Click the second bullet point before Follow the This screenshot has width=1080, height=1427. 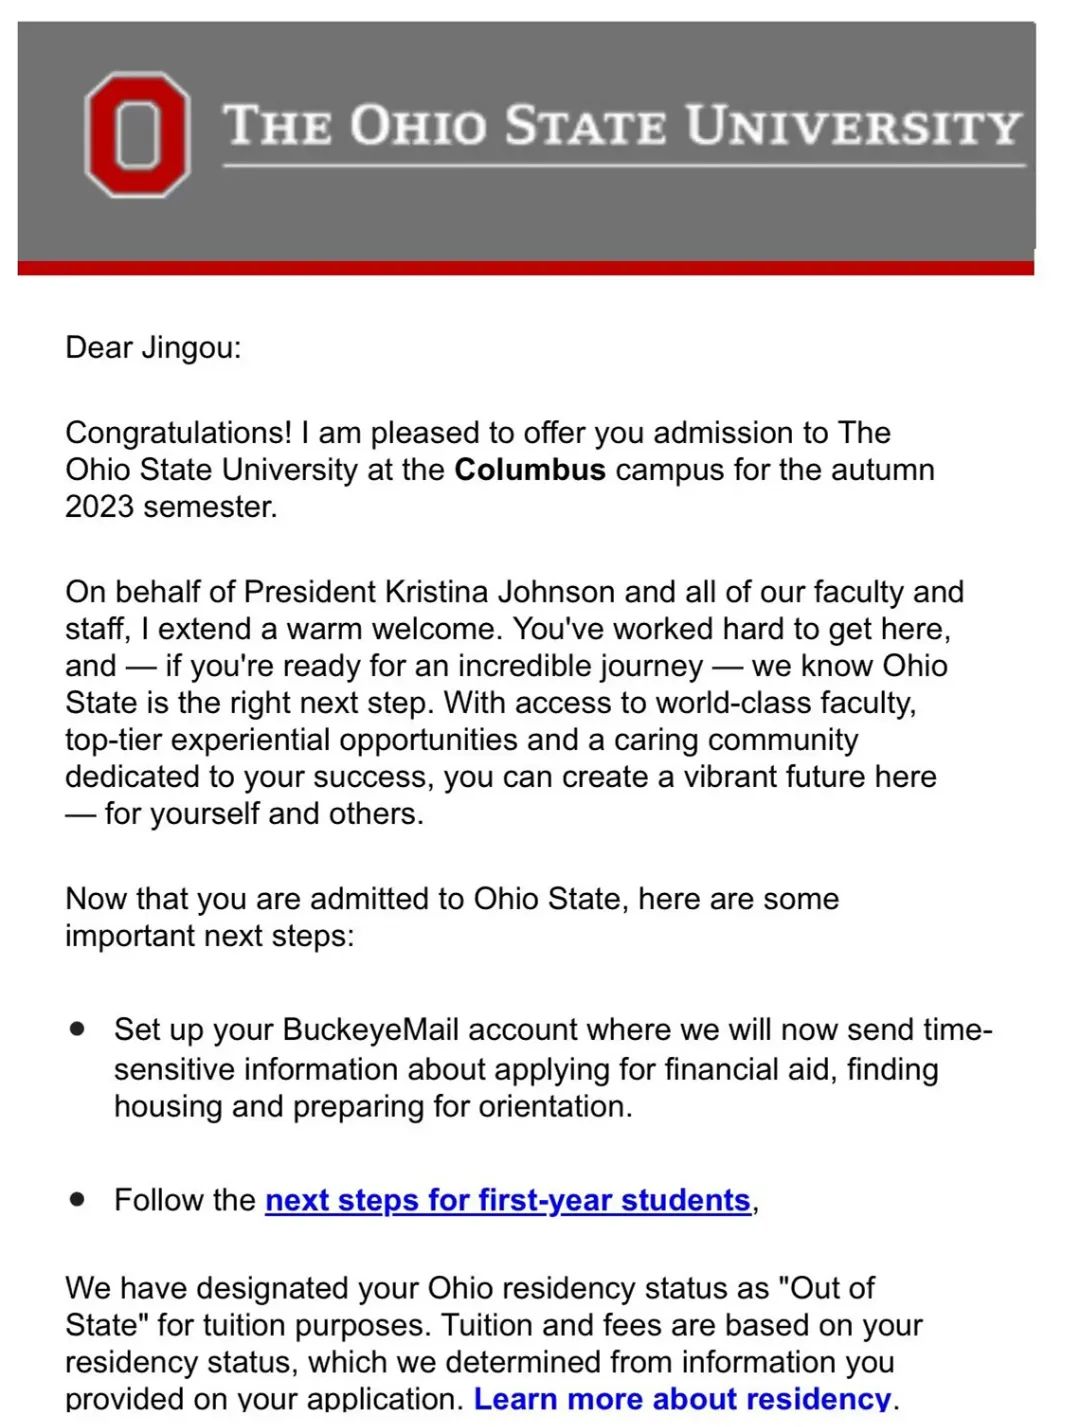tap(77, 1199)
